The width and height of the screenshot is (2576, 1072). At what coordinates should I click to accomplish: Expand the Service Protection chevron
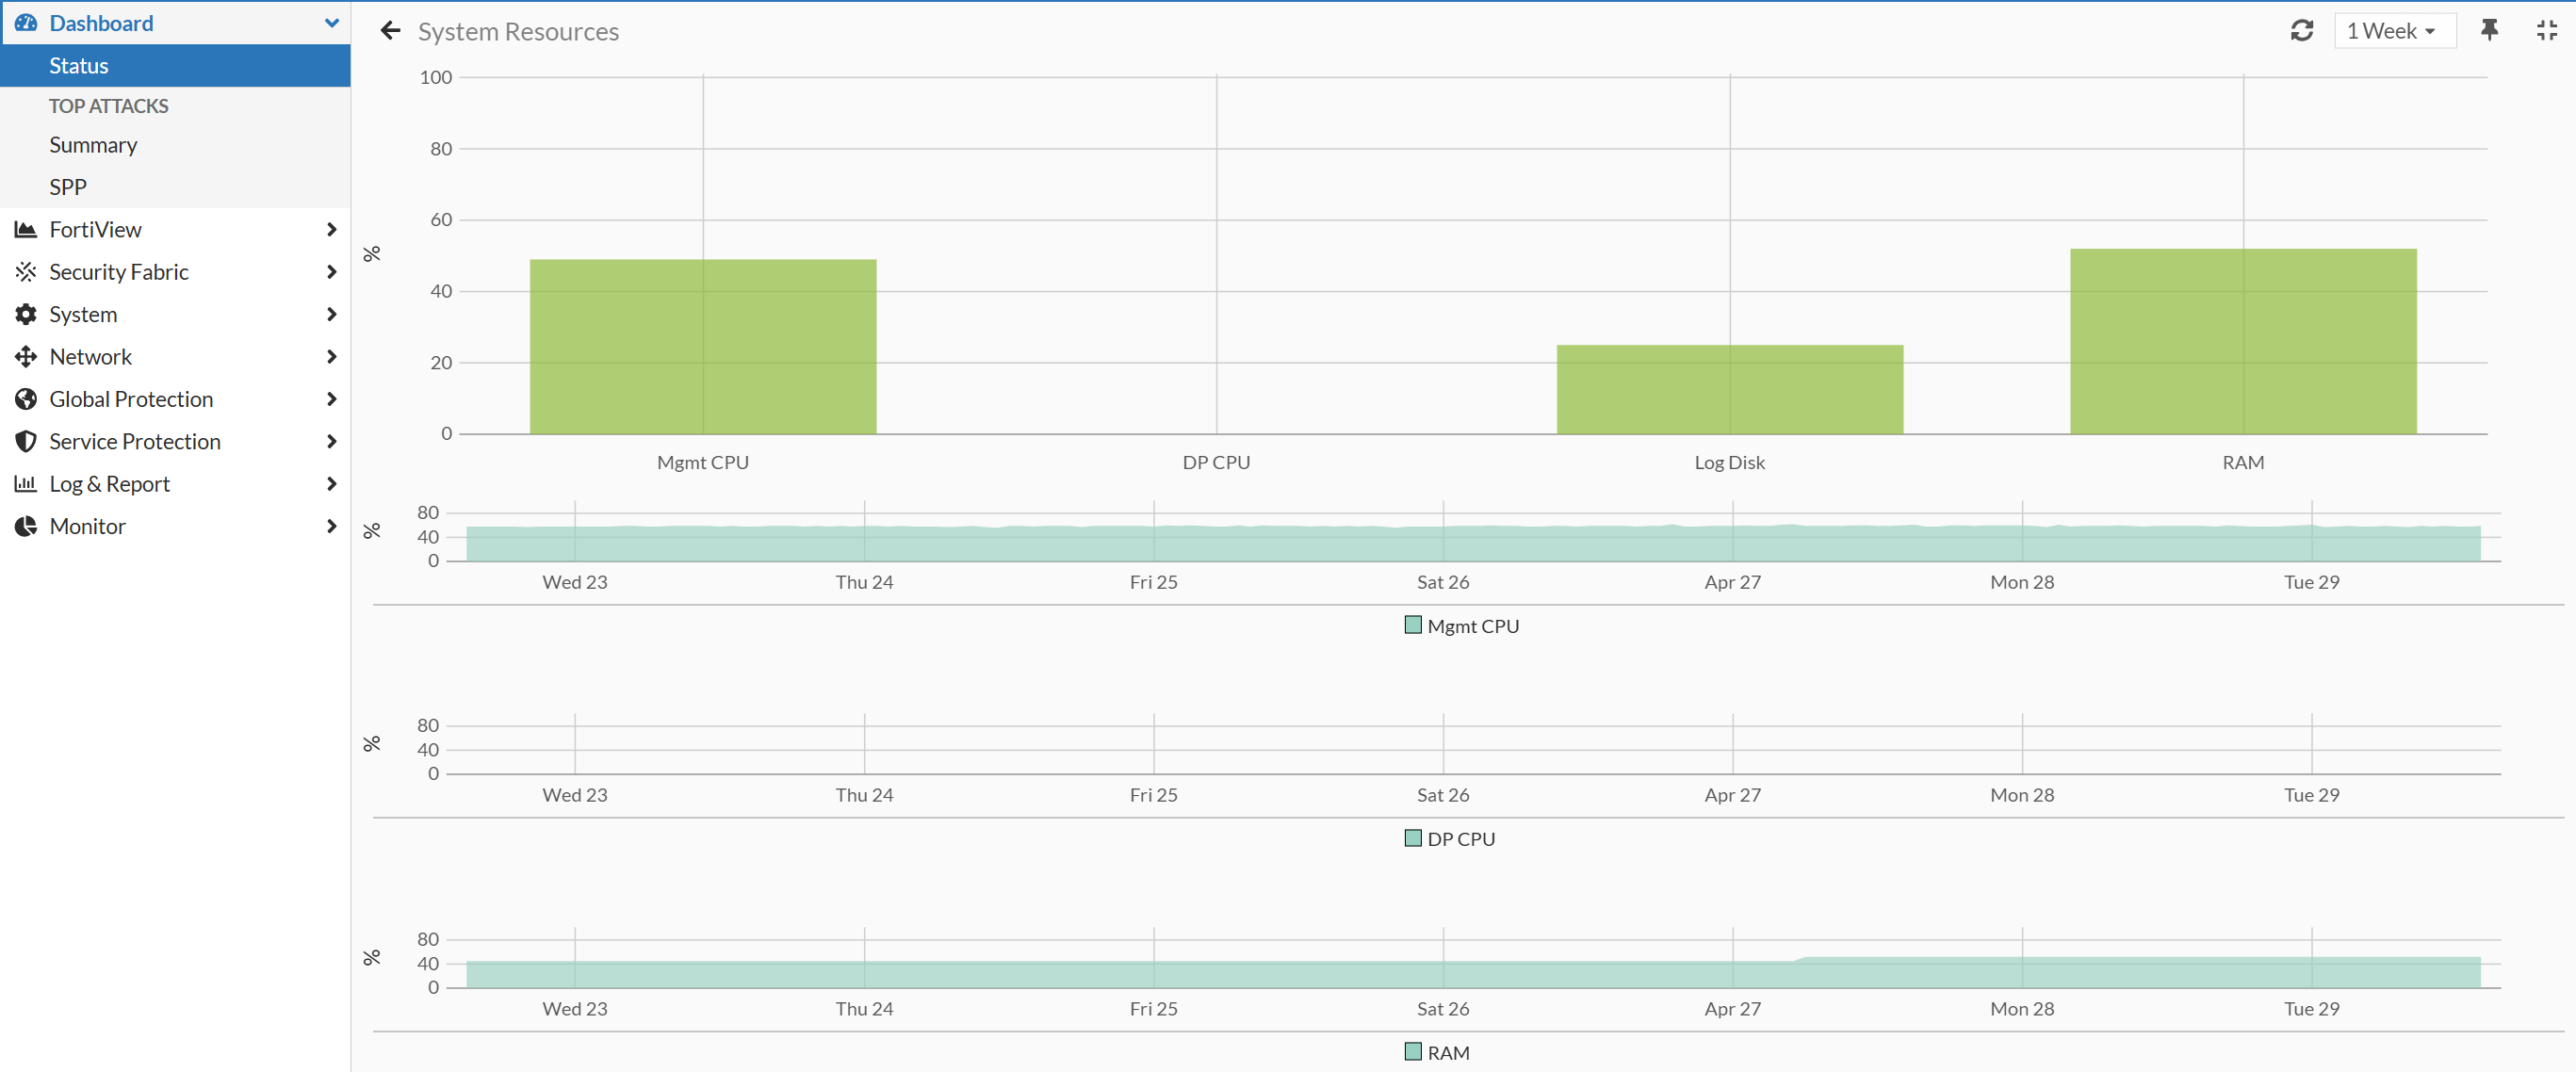332,441
